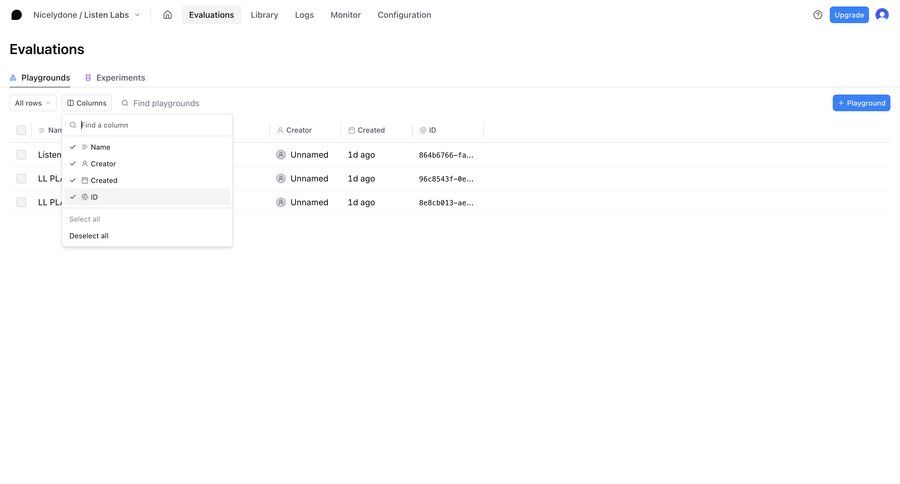Viewport: 900px width, 484px height.
Task: Click the avatar icon in the 96c8543f row
Action: [x=281, y=179]
